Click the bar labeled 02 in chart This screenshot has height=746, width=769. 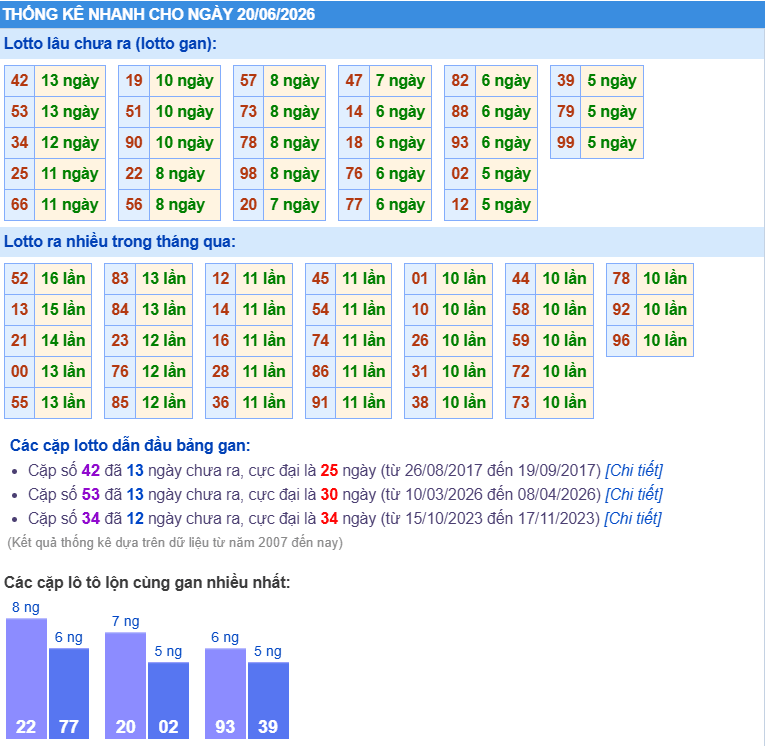pos(168,700)
